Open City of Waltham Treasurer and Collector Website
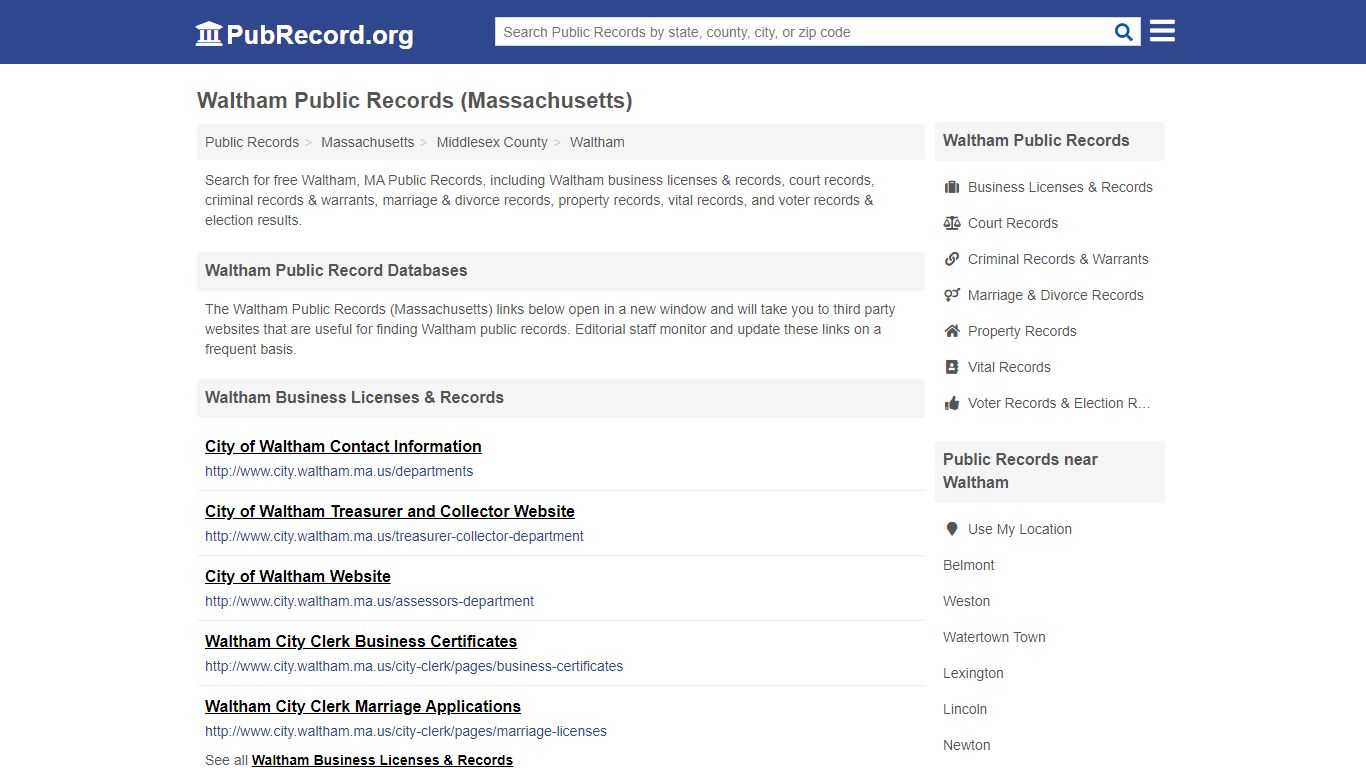The height and width of the screenshot is (768, 1366). tap(390, 511)
